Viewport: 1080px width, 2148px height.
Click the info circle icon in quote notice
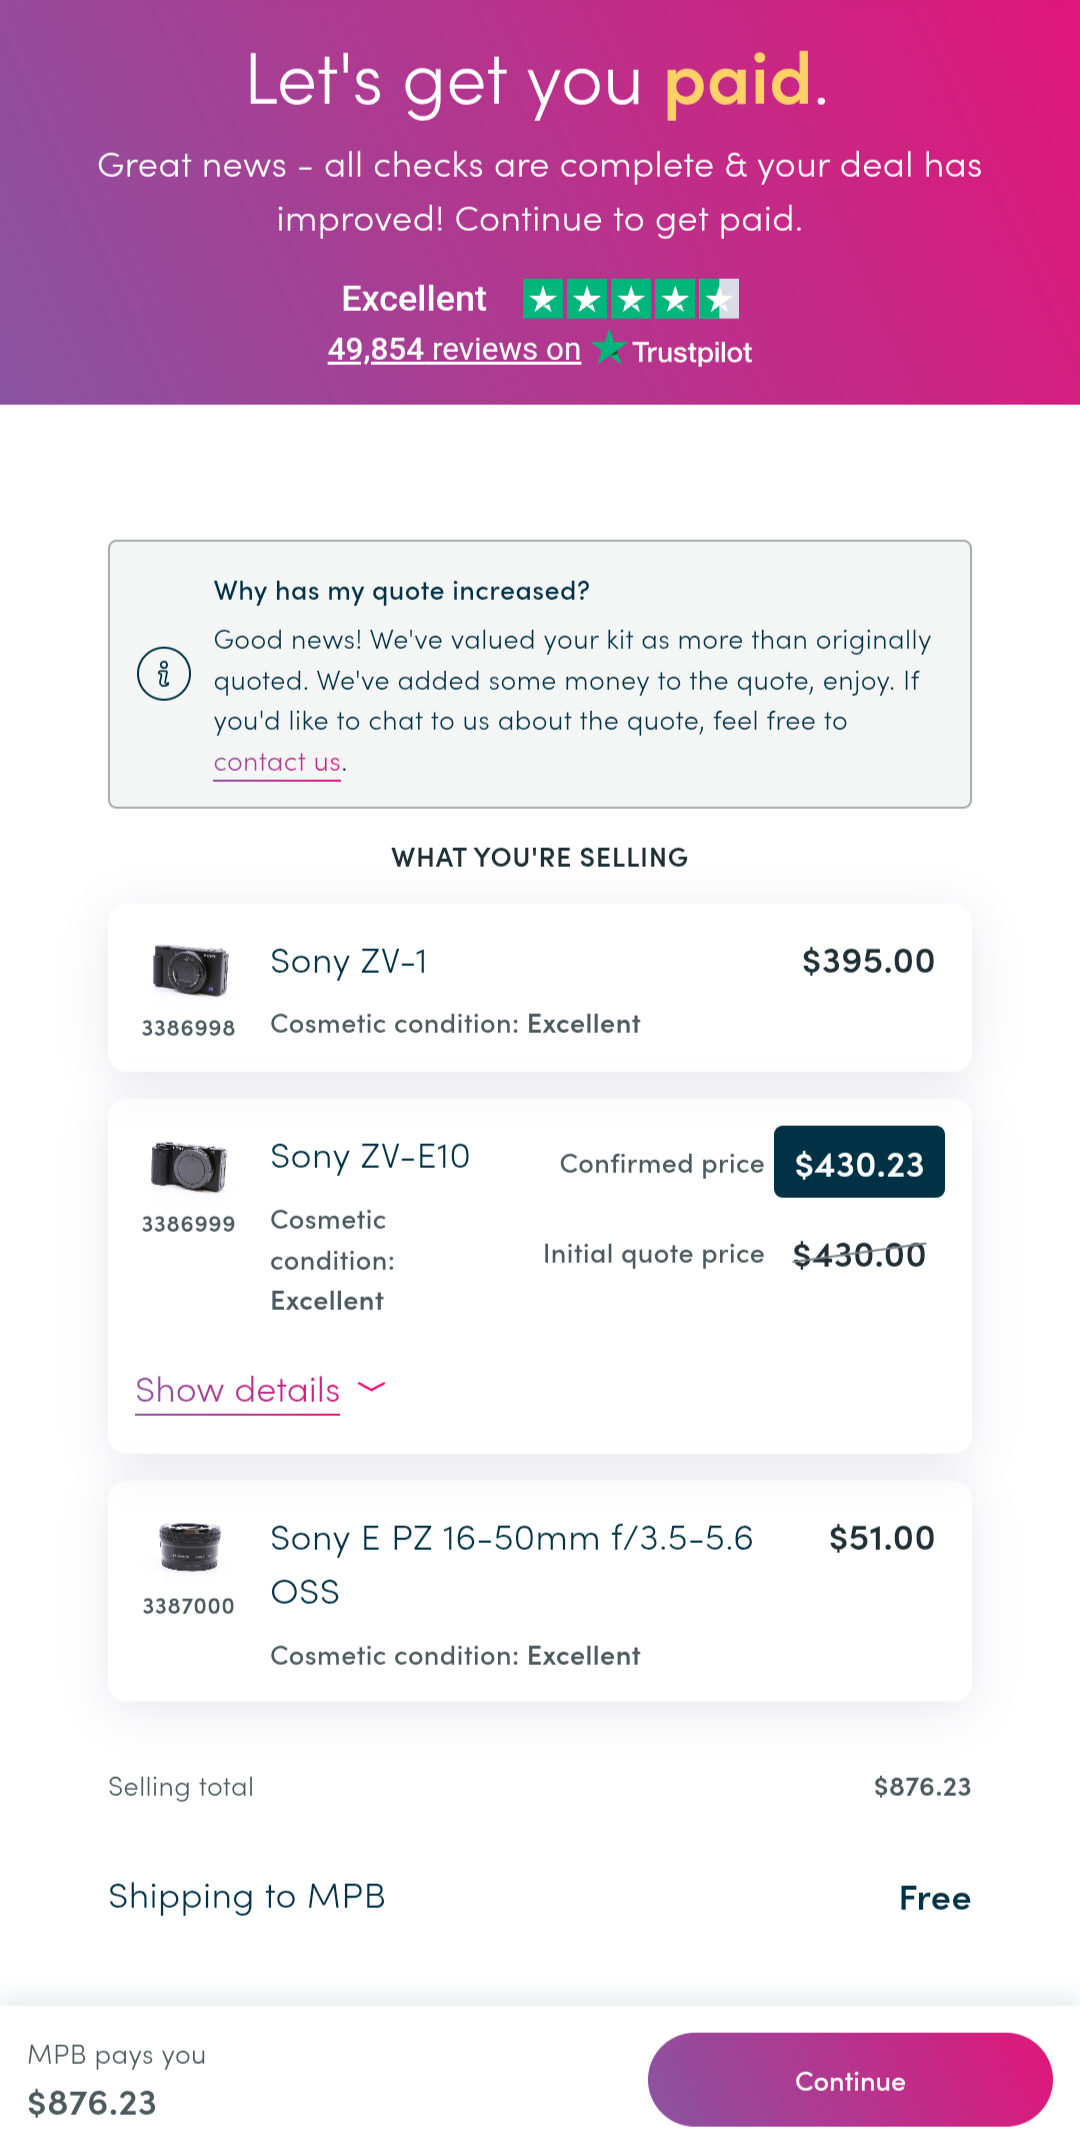coord(164,674)
